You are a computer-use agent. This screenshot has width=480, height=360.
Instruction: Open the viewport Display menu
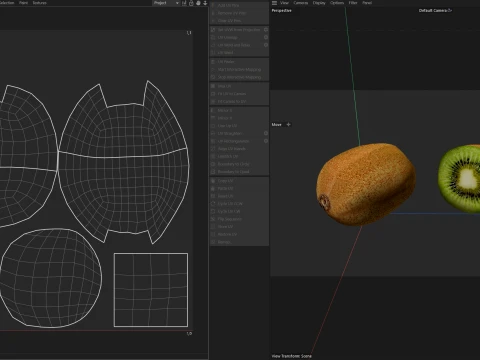319,3
